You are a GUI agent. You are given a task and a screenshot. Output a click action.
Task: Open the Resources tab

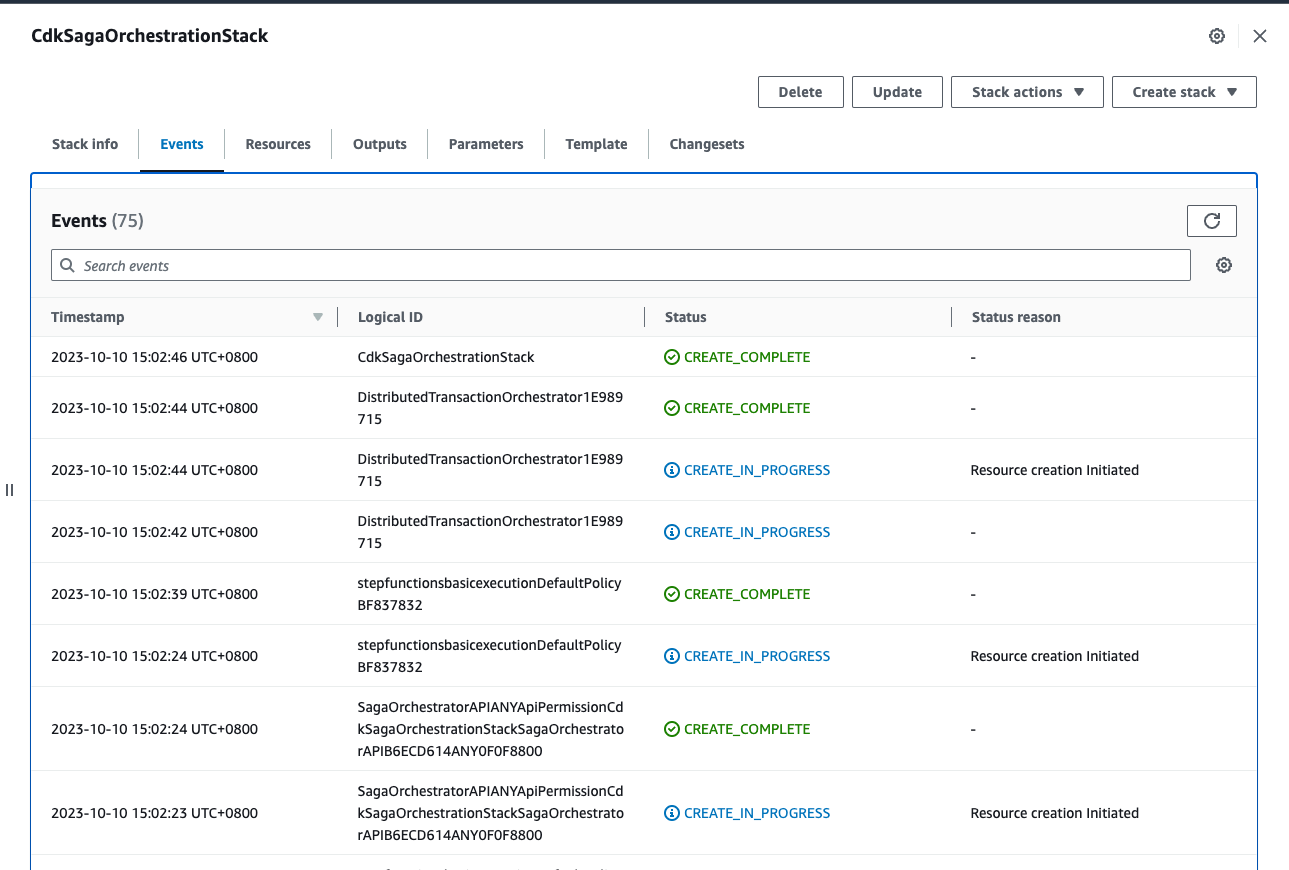click(278, 144)
